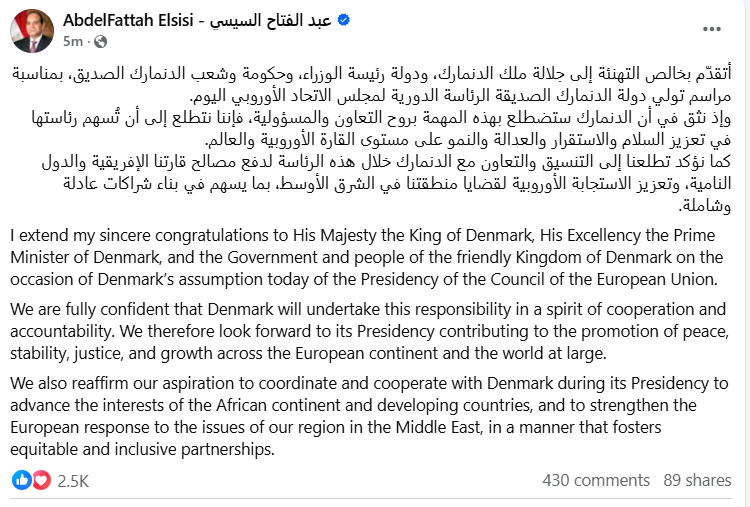Screen dimensions: 750x507
Task: Click the blue verified badge icon
Action: 344,20
